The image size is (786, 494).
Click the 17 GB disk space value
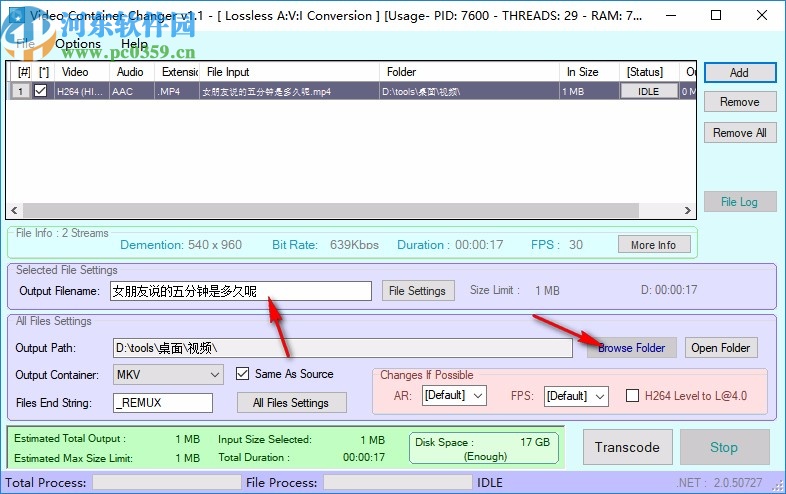point(535,442)
